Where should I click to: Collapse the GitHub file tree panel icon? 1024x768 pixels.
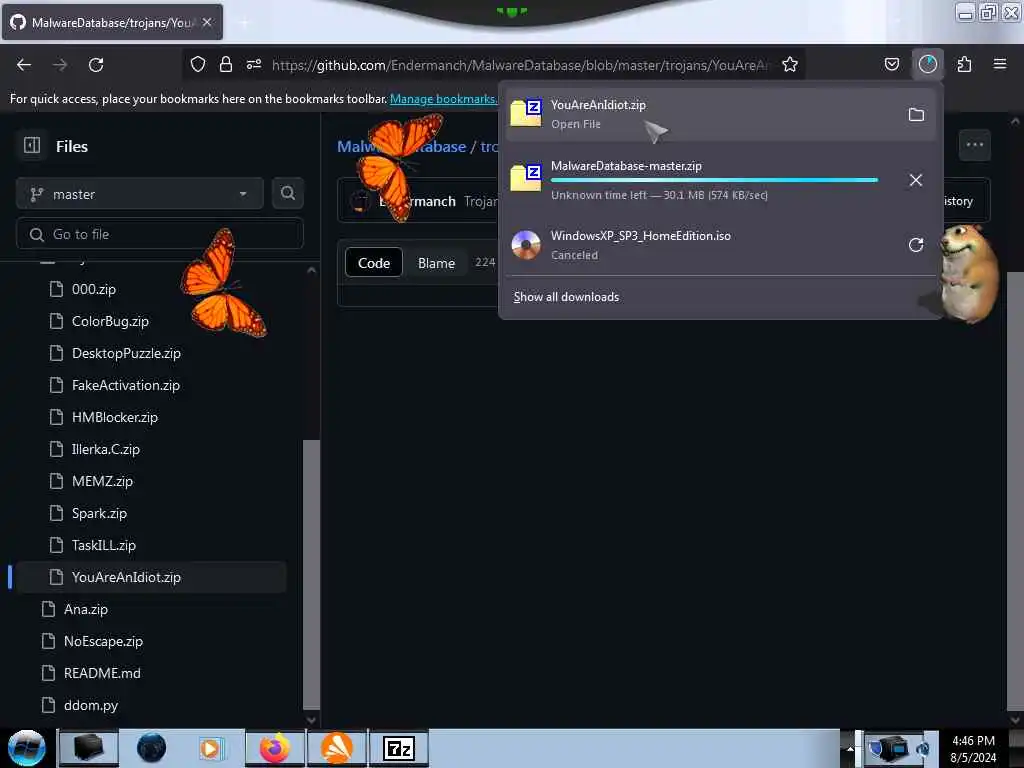(31, 145)
